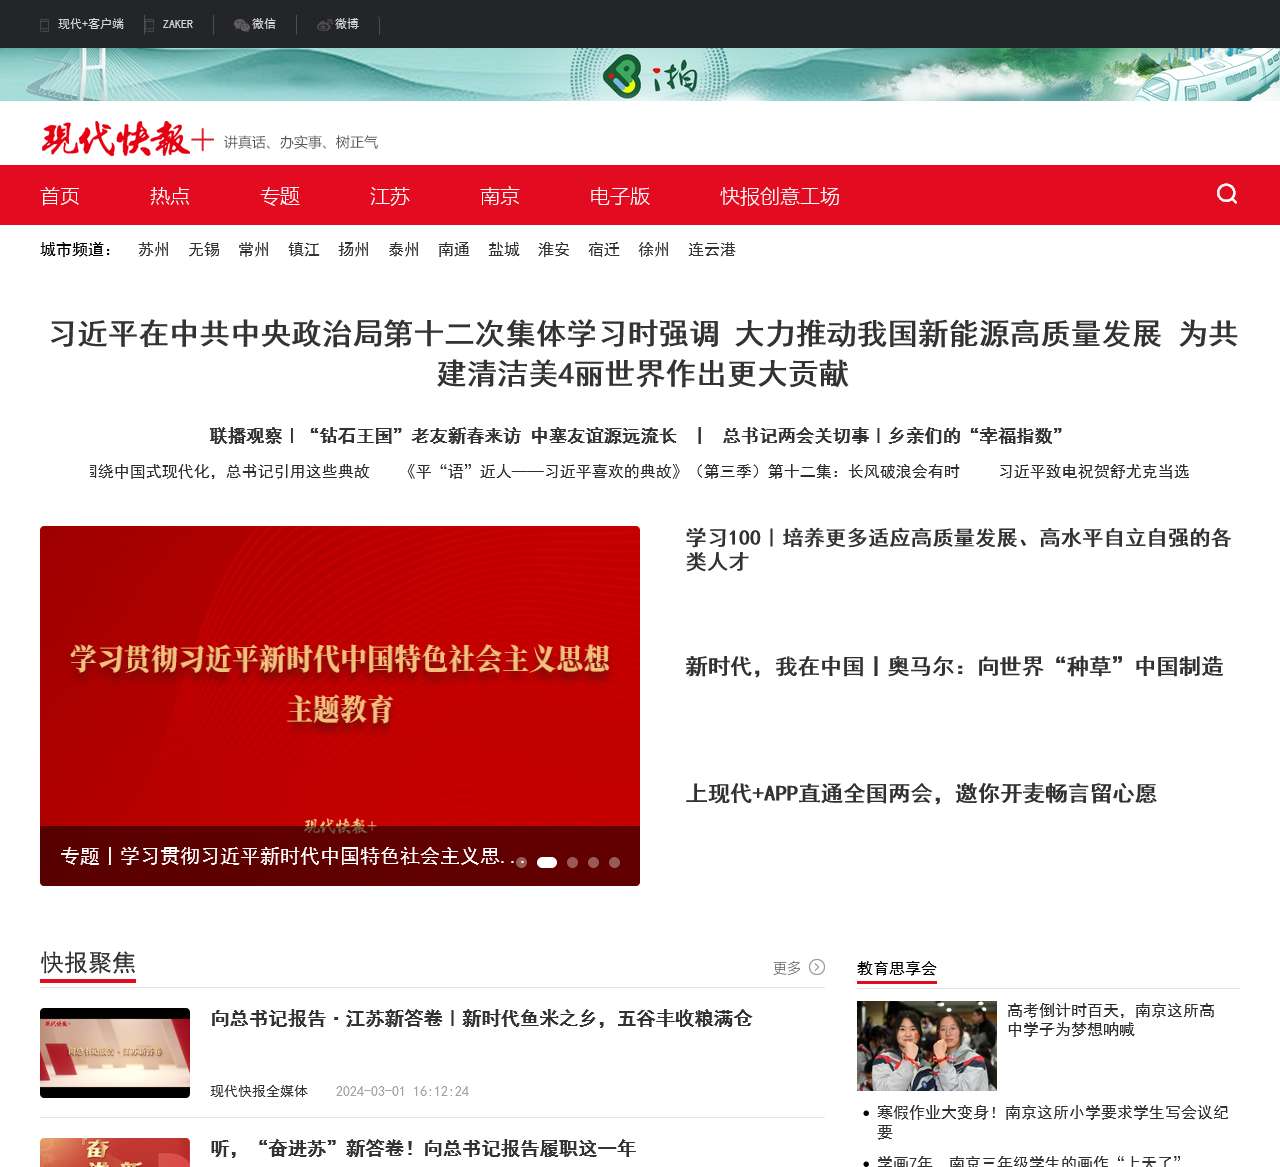
Task: Click the photo of two students
Action: coord(927,1046)
